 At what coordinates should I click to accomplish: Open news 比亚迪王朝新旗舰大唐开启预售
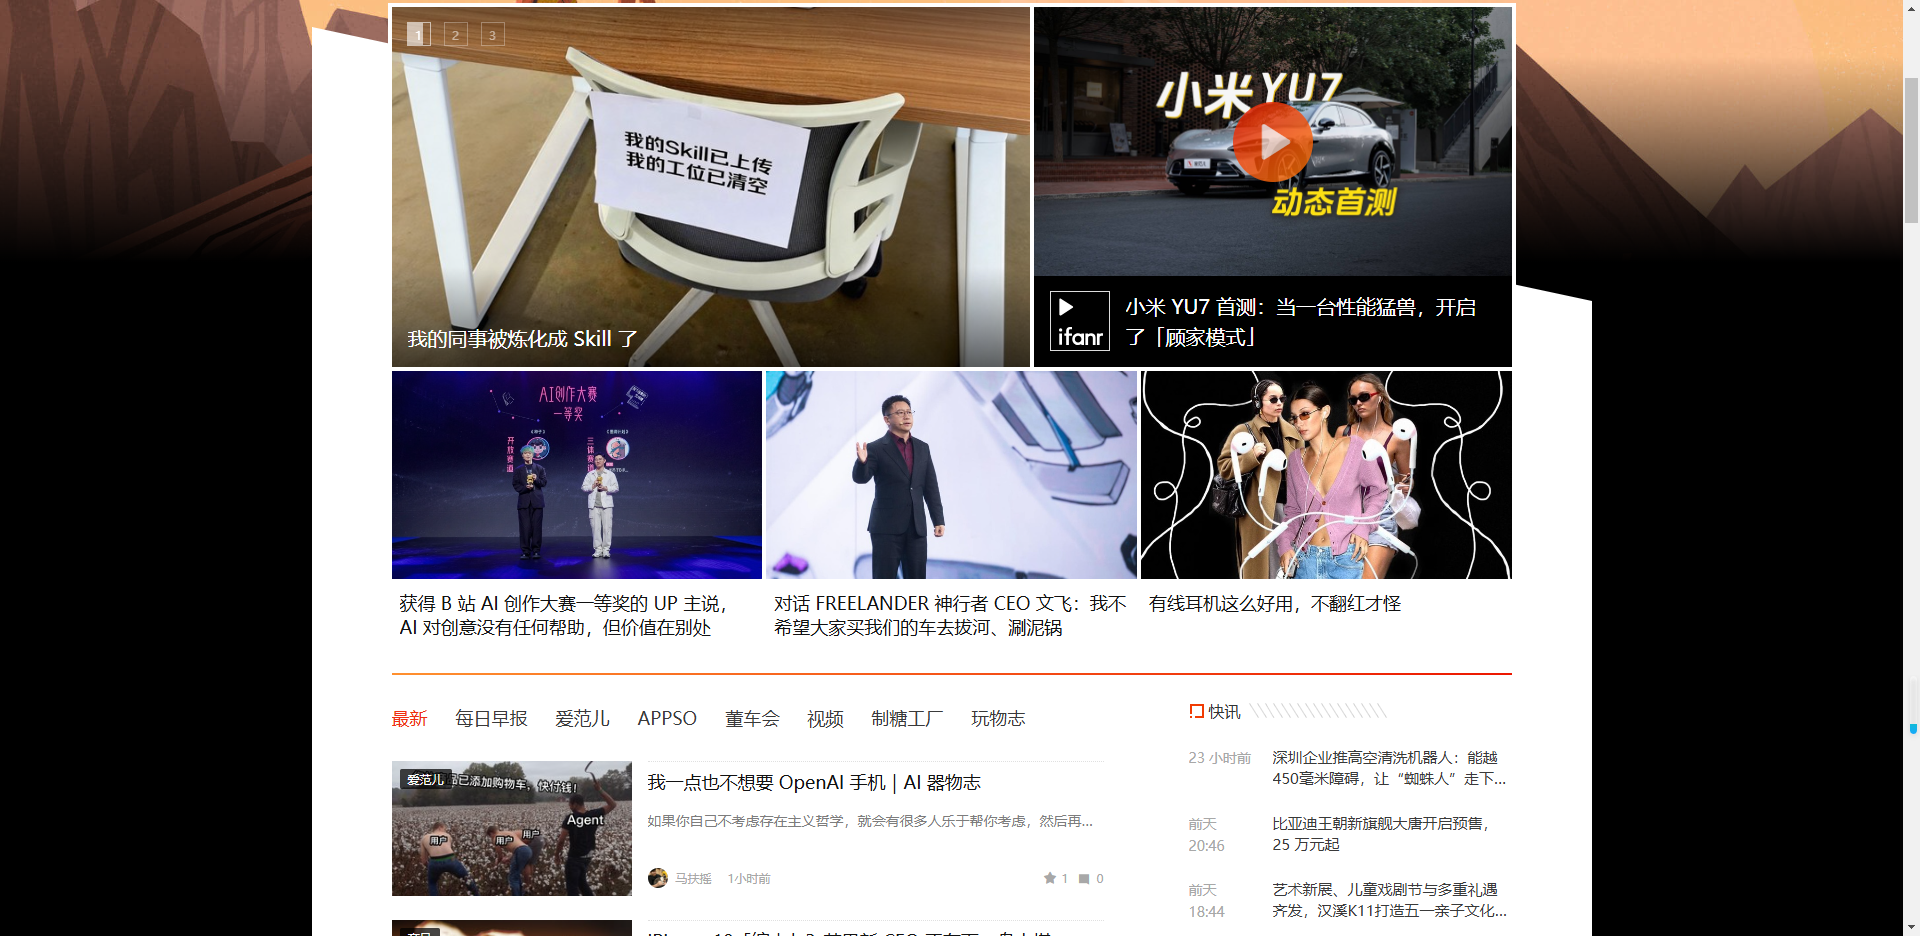[1382, 834]
